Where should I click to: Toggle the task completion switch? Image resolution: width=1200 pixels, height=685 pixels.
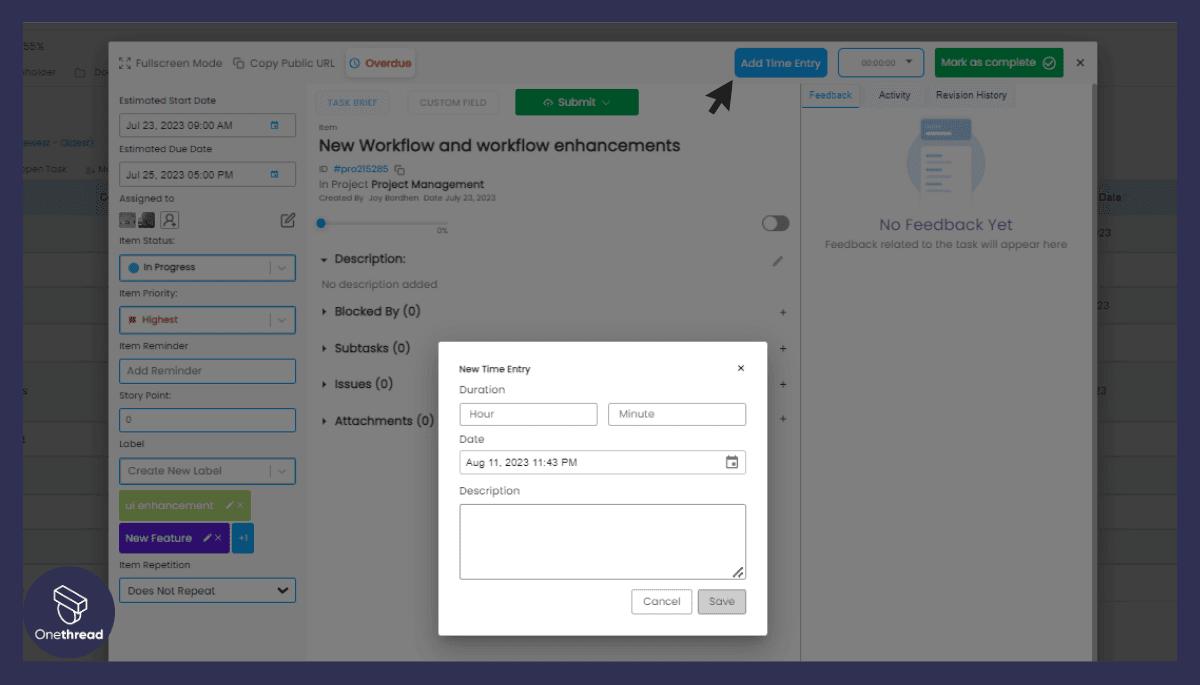(x=775, y=223)
